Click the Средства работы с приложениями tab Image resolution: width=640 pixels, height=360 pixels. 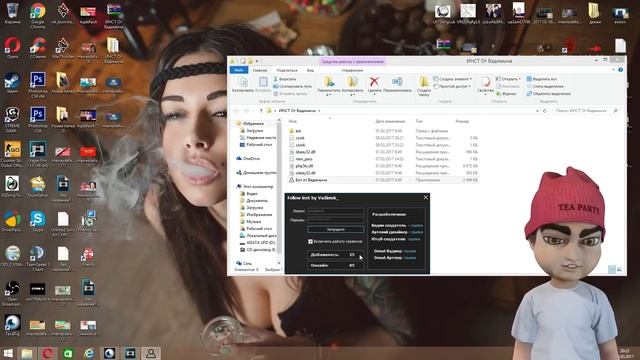click(353, 62)
